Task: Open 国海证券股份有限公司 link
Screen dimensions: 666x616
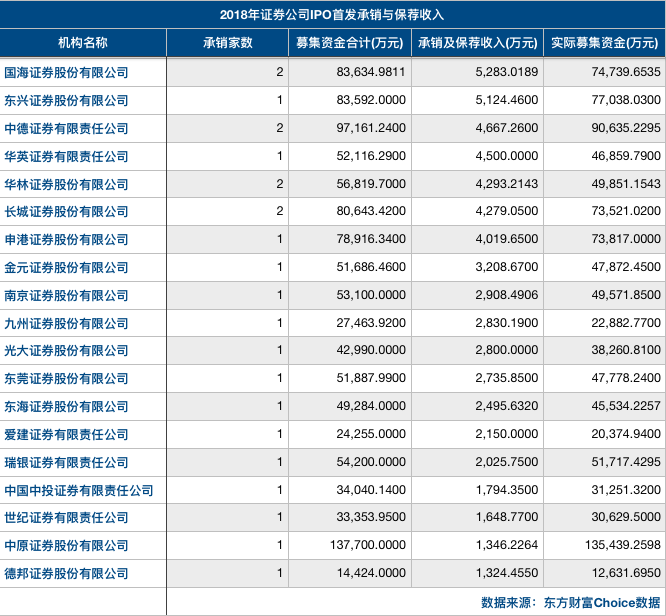Action: coord(66,73)
